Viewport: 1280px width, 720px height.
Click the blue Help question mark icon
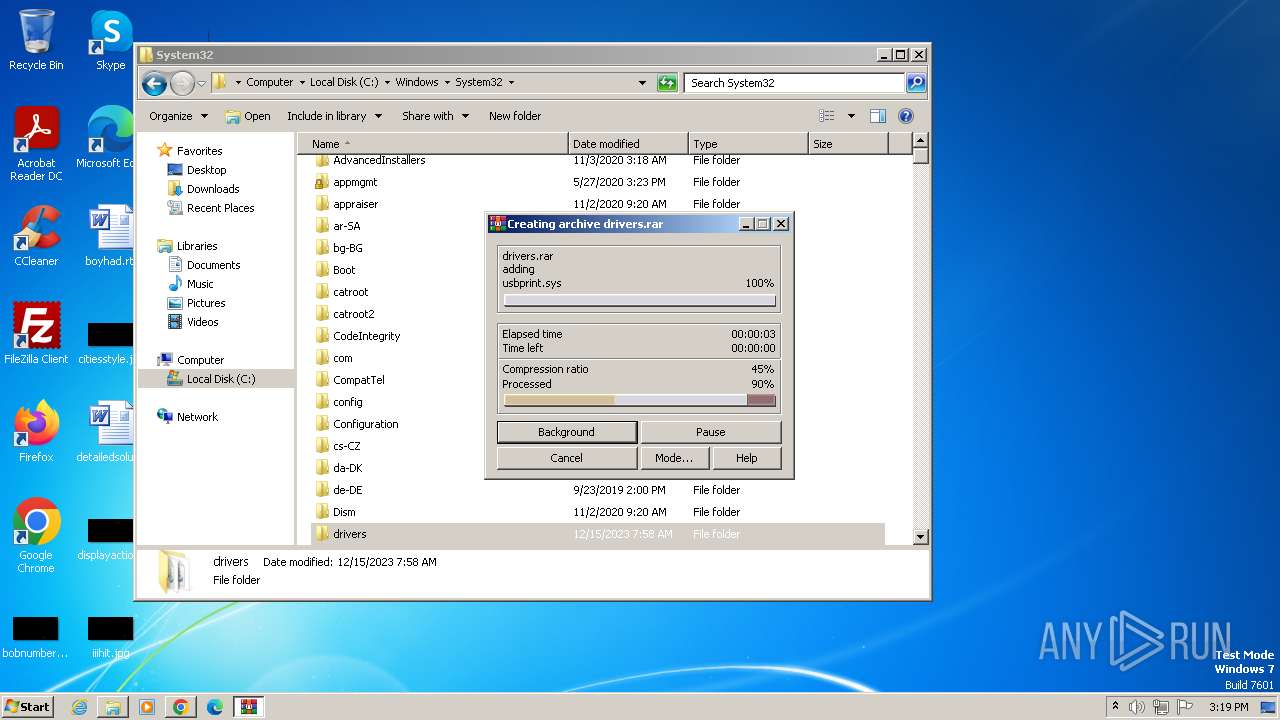[x=906, y=116]
